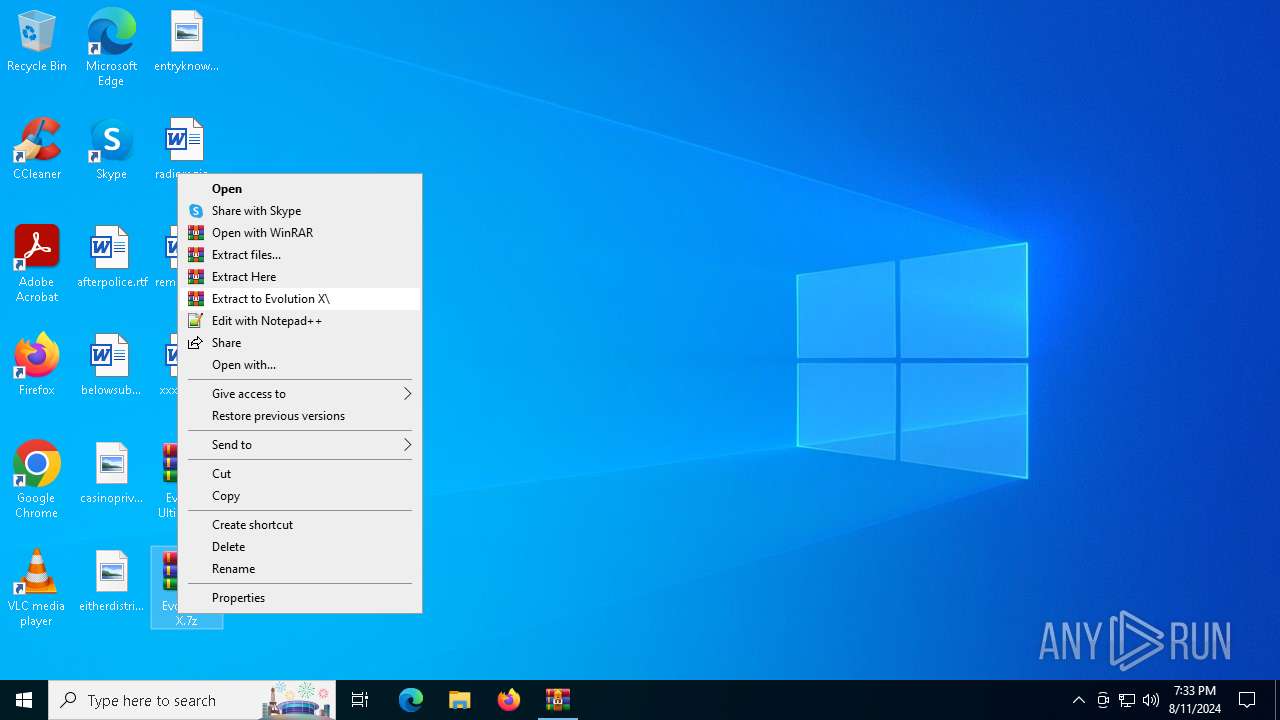Open the network status tray icon
Screen dimensions: 1280x720
1127,700
